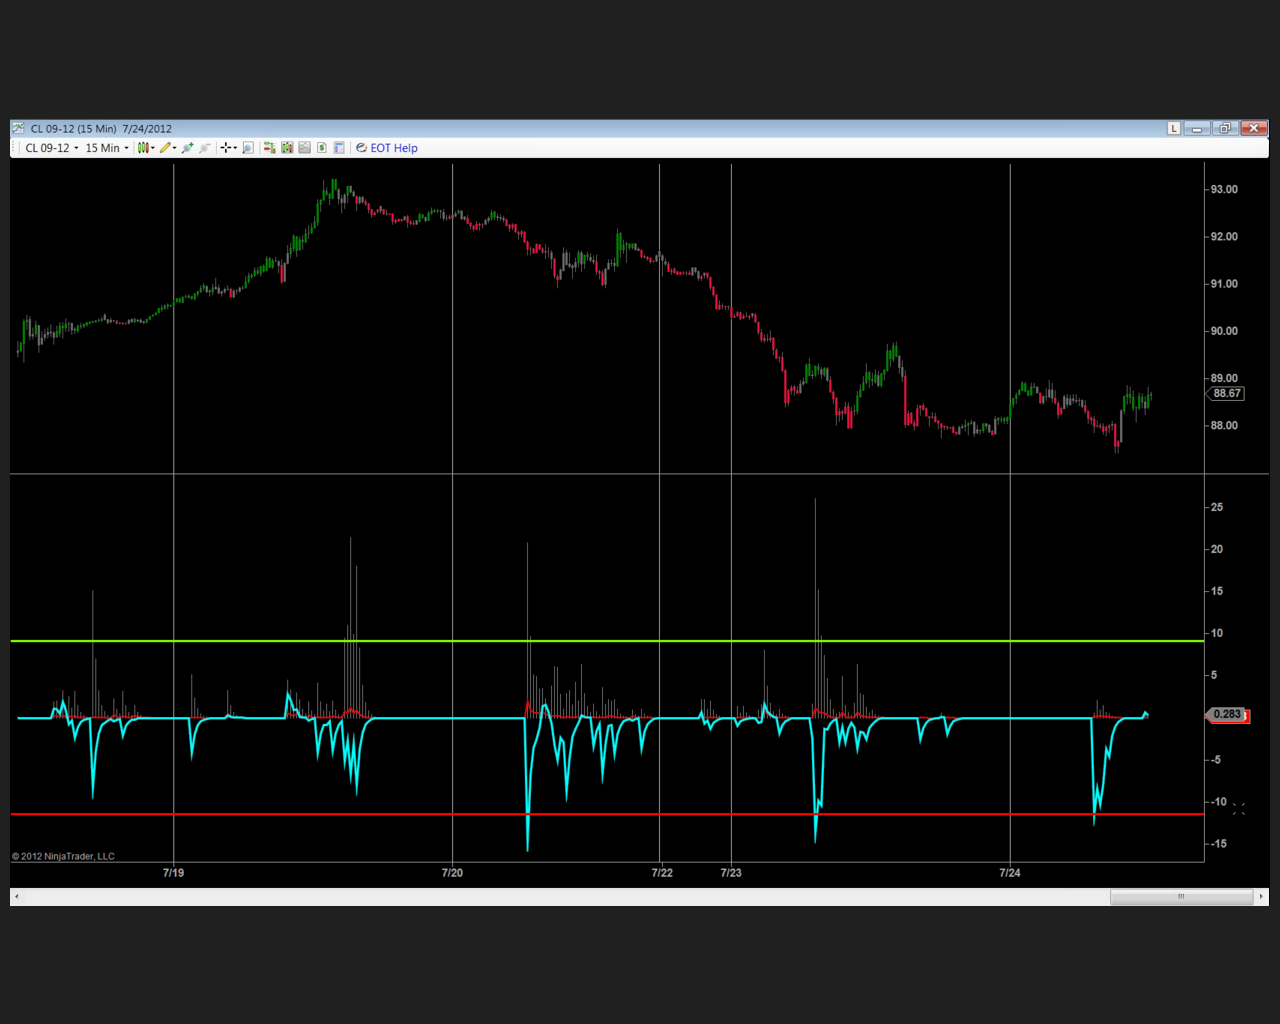Open the Strategies dollar-sign icon
Viewport: 1280px width, 1024px height.
(x=322, y=148)
